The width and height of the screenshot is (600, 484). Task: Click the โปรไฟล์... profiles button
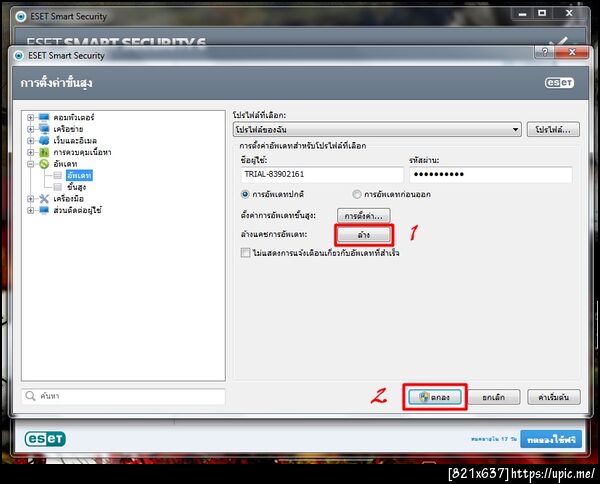(553, 130)
